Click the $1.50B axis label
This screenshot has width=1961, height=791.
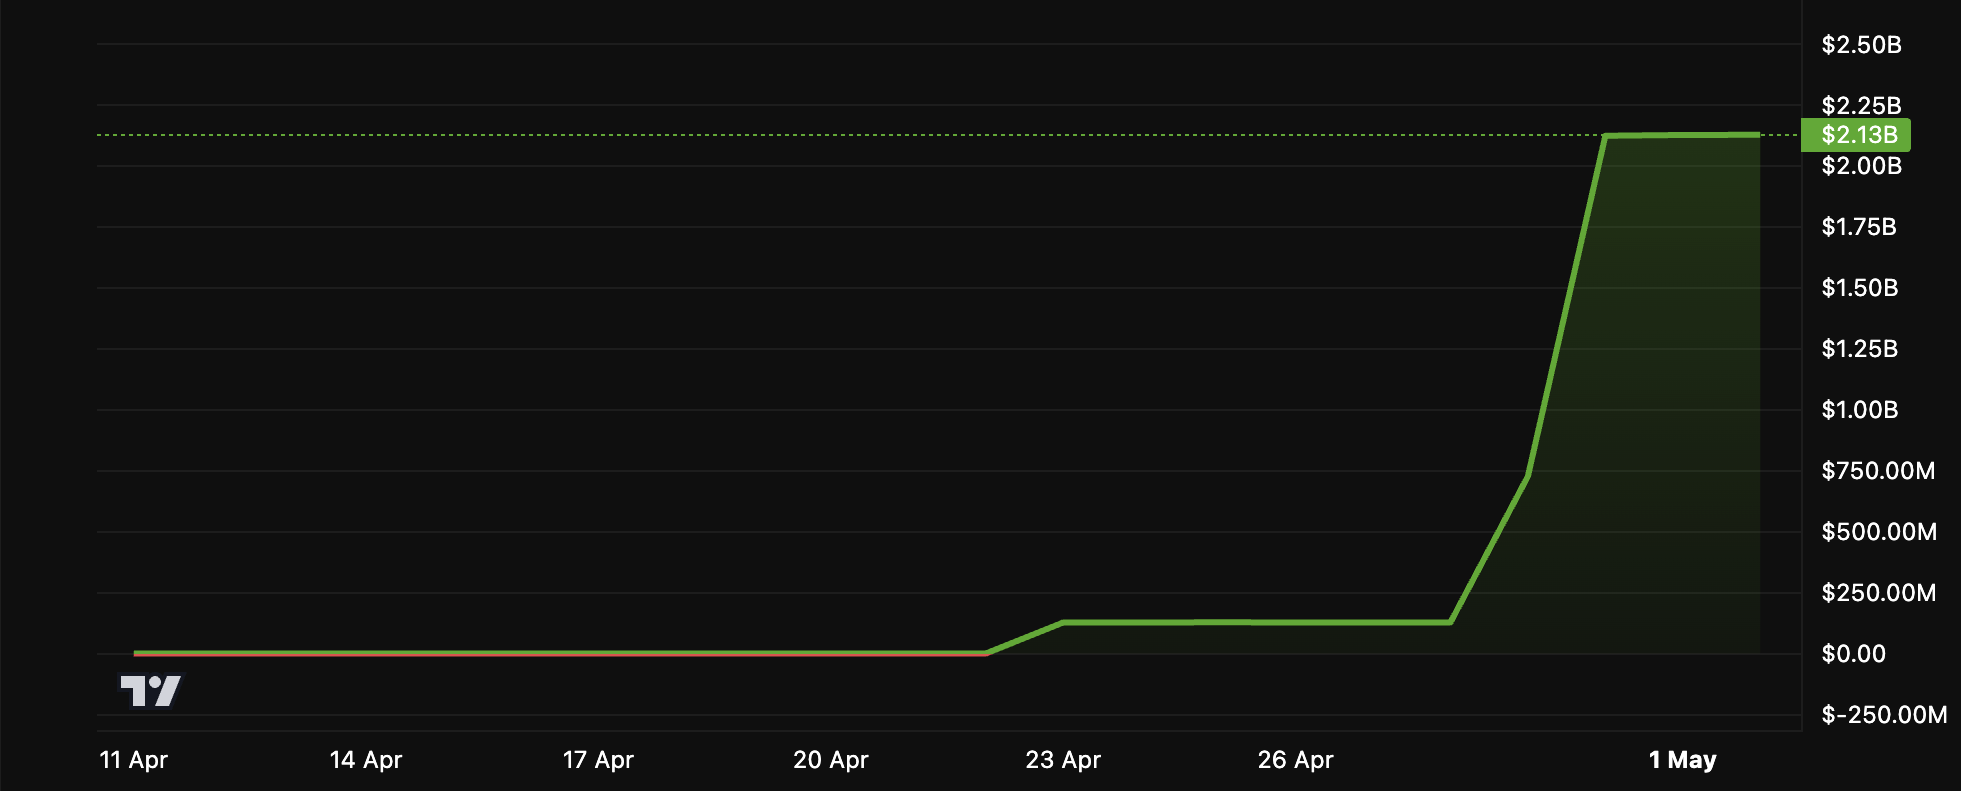pyautogui.click(x=1859, y=288)
